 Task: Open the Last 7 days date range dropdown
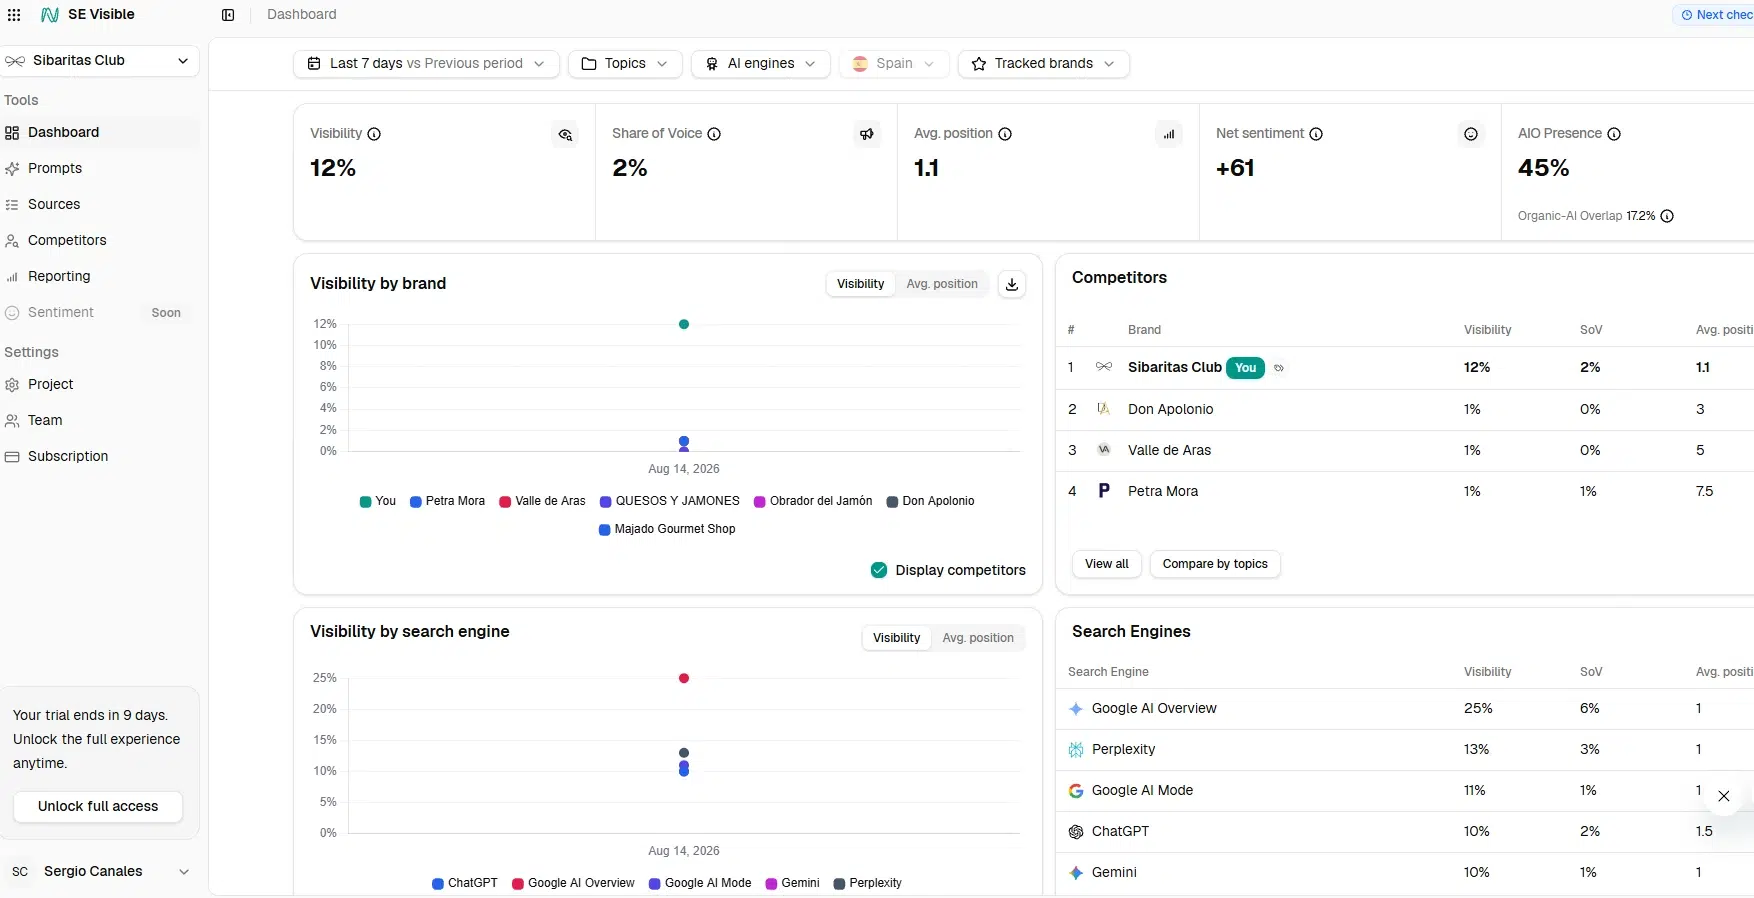pos(426,64)
